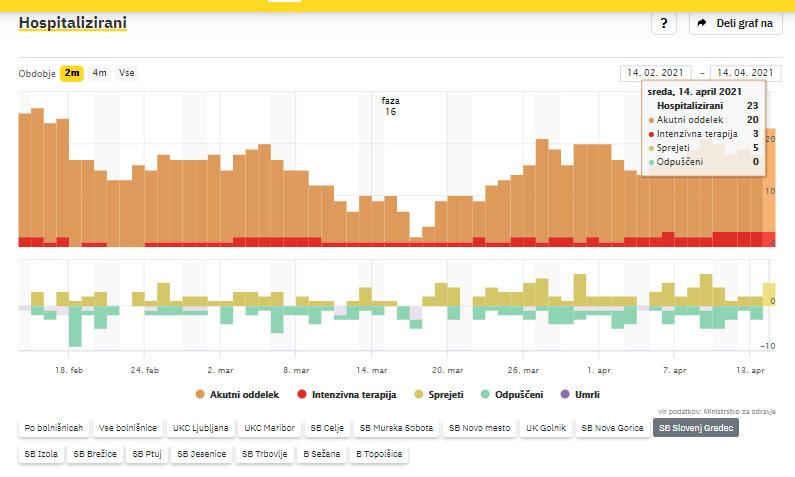795x477 pixels.
Task: Select the Po bolnišnicah filter
Action: click(x=53, y=428)
